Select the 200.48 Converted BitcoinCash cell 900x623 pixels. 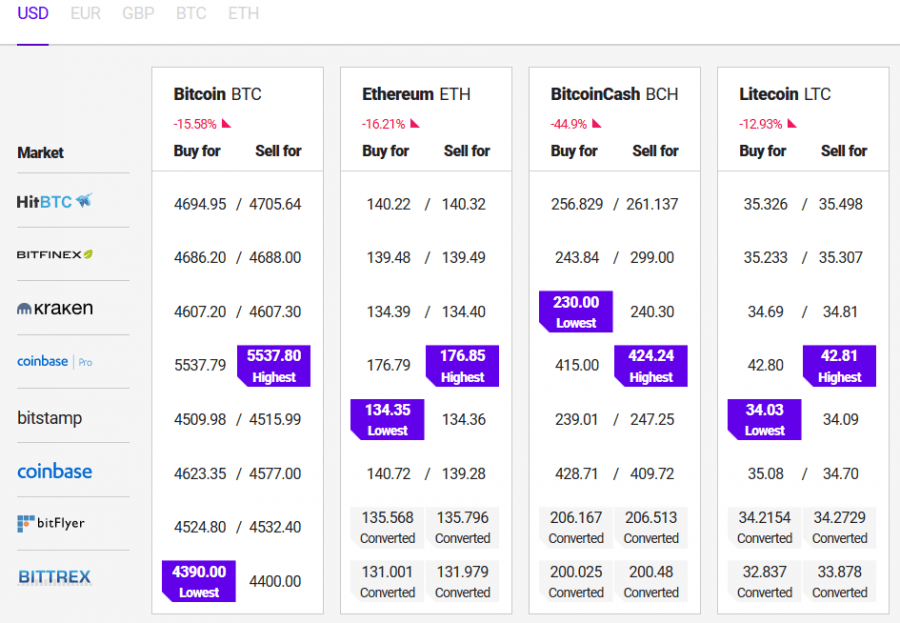click(651, 581)
